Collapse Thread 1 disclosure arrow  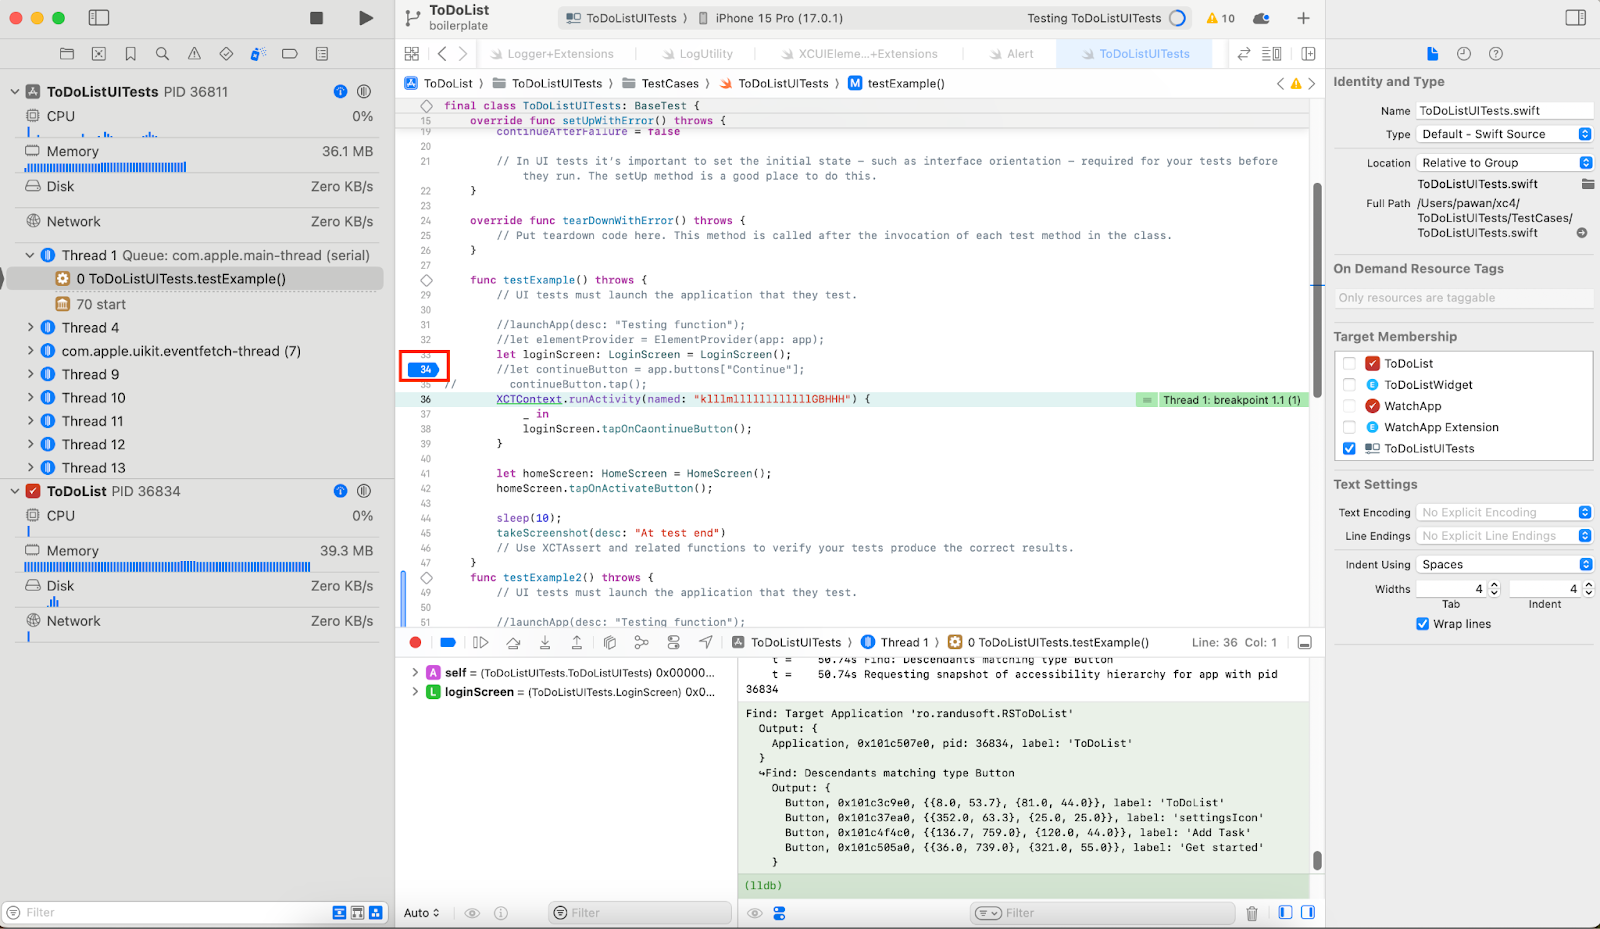[30, 256]
